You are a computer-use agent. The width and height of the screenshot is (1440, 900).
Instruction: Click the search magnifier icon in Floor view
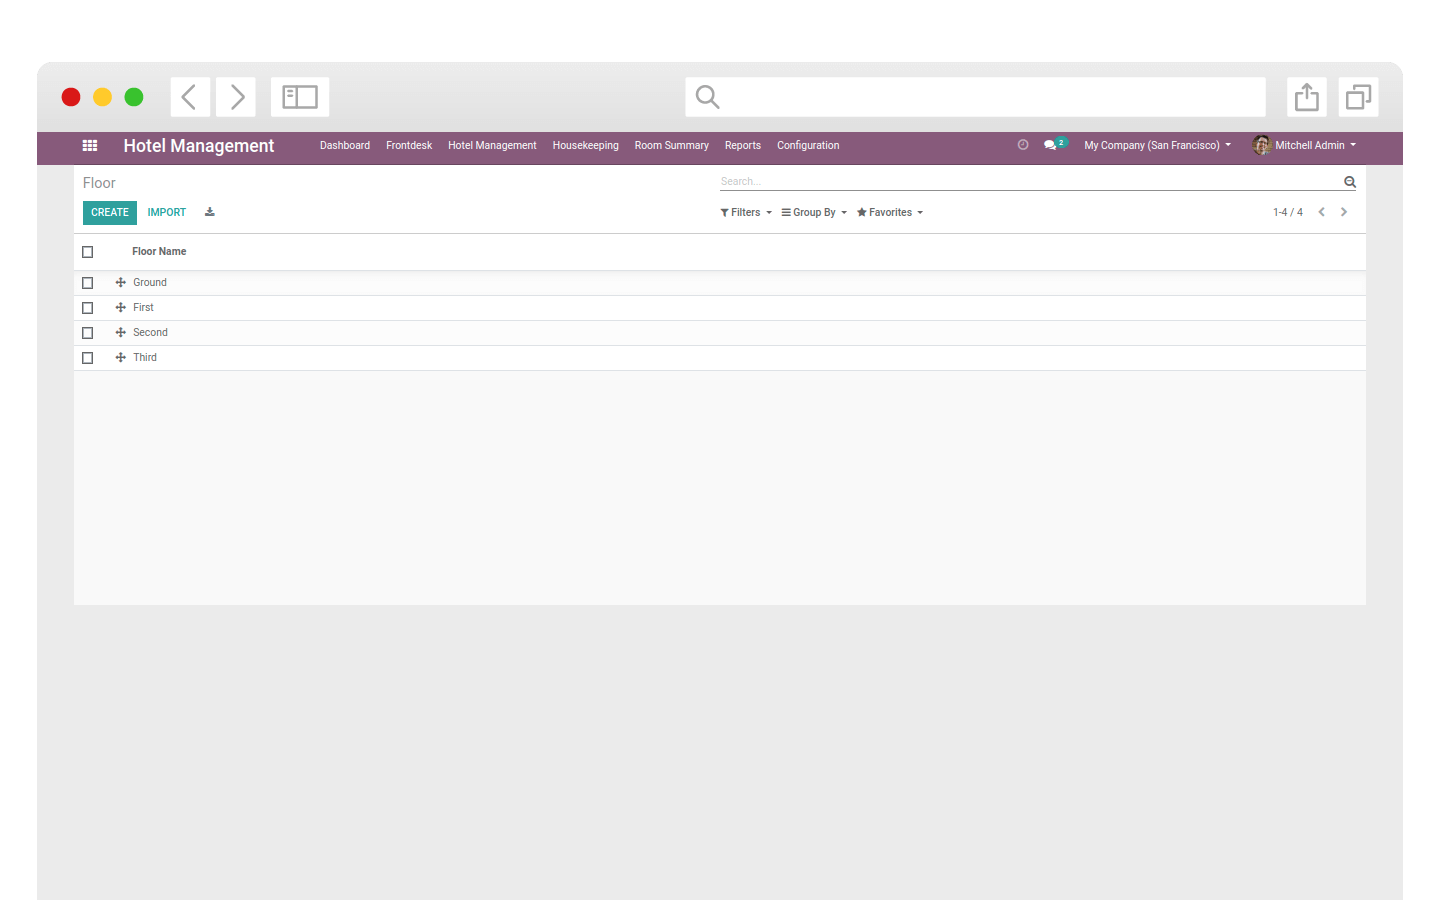pyautogui.click(x=1350, y=182)
